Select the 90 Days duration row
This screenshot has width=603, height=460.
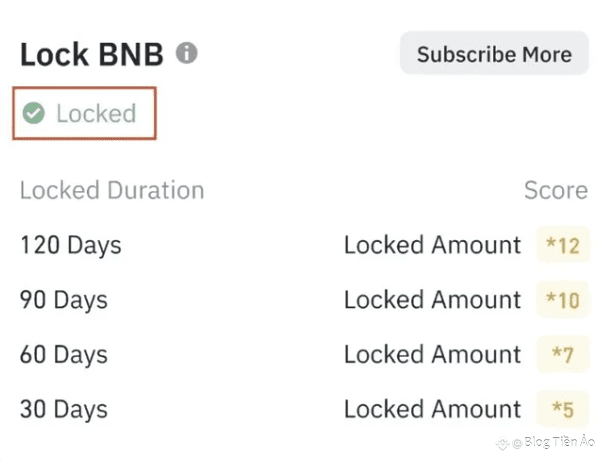304,300
